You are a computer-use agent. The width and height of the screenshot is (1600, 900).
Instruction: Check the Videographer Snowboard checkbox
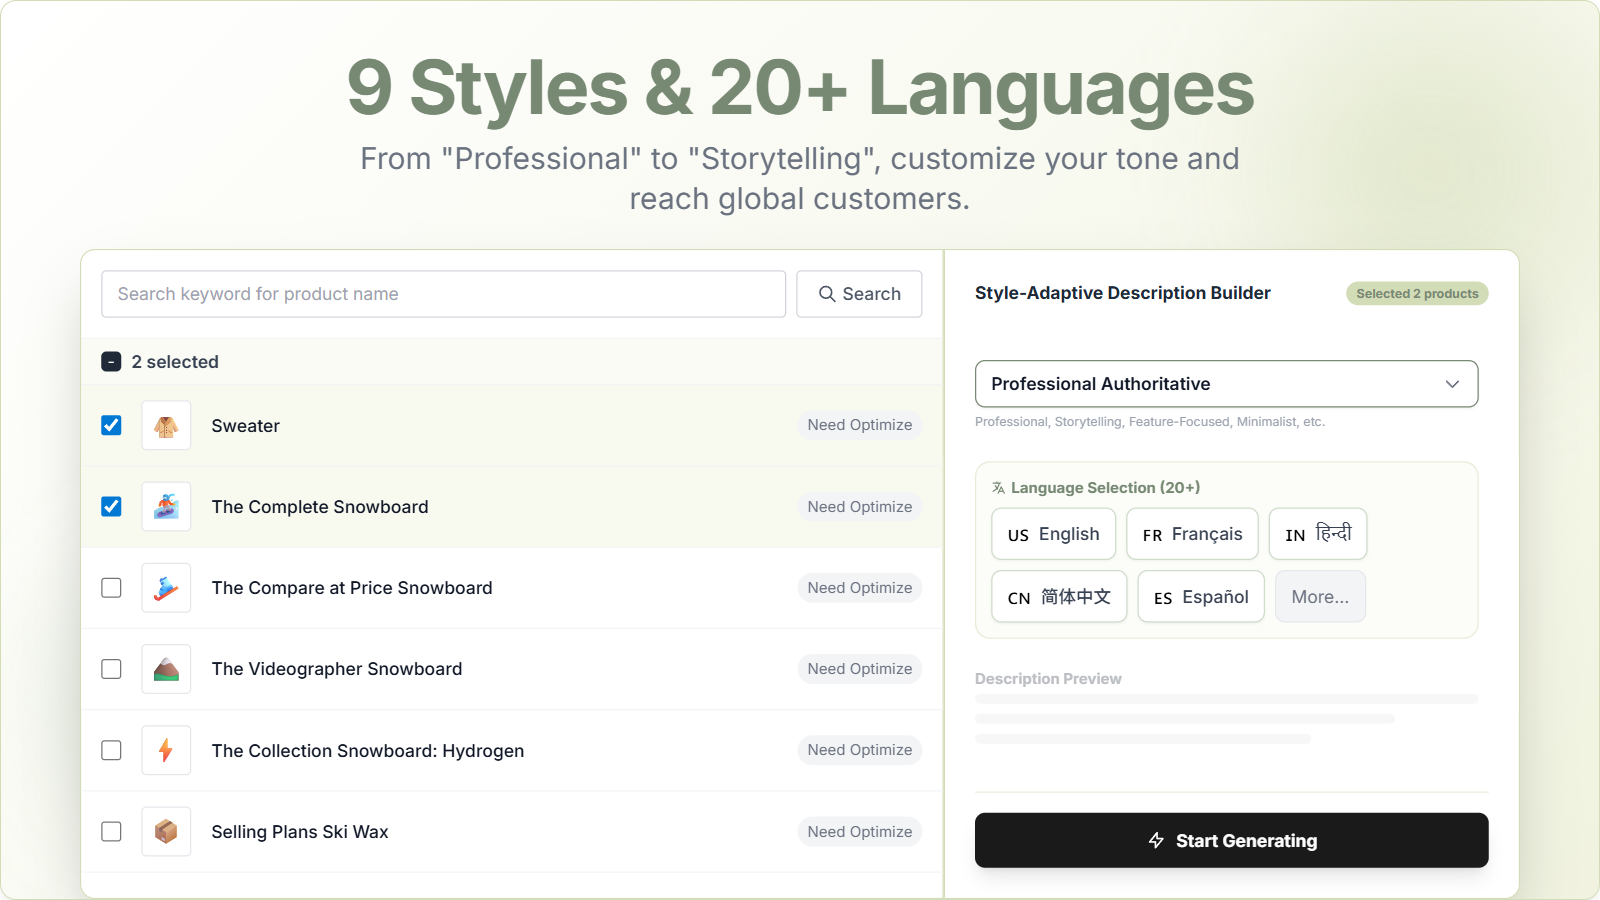[111, 669]
